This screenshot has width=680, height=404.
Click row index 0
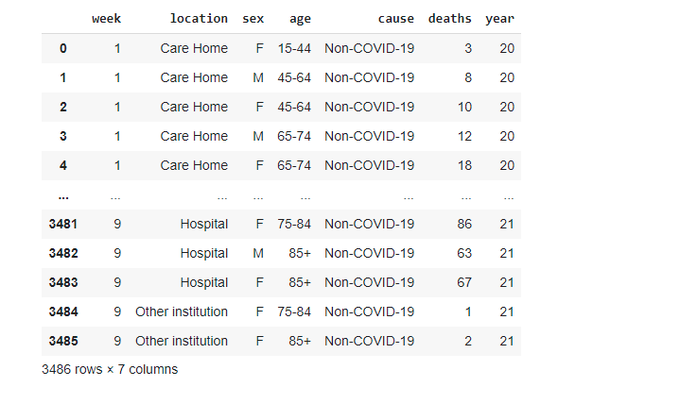coord(63,48)
